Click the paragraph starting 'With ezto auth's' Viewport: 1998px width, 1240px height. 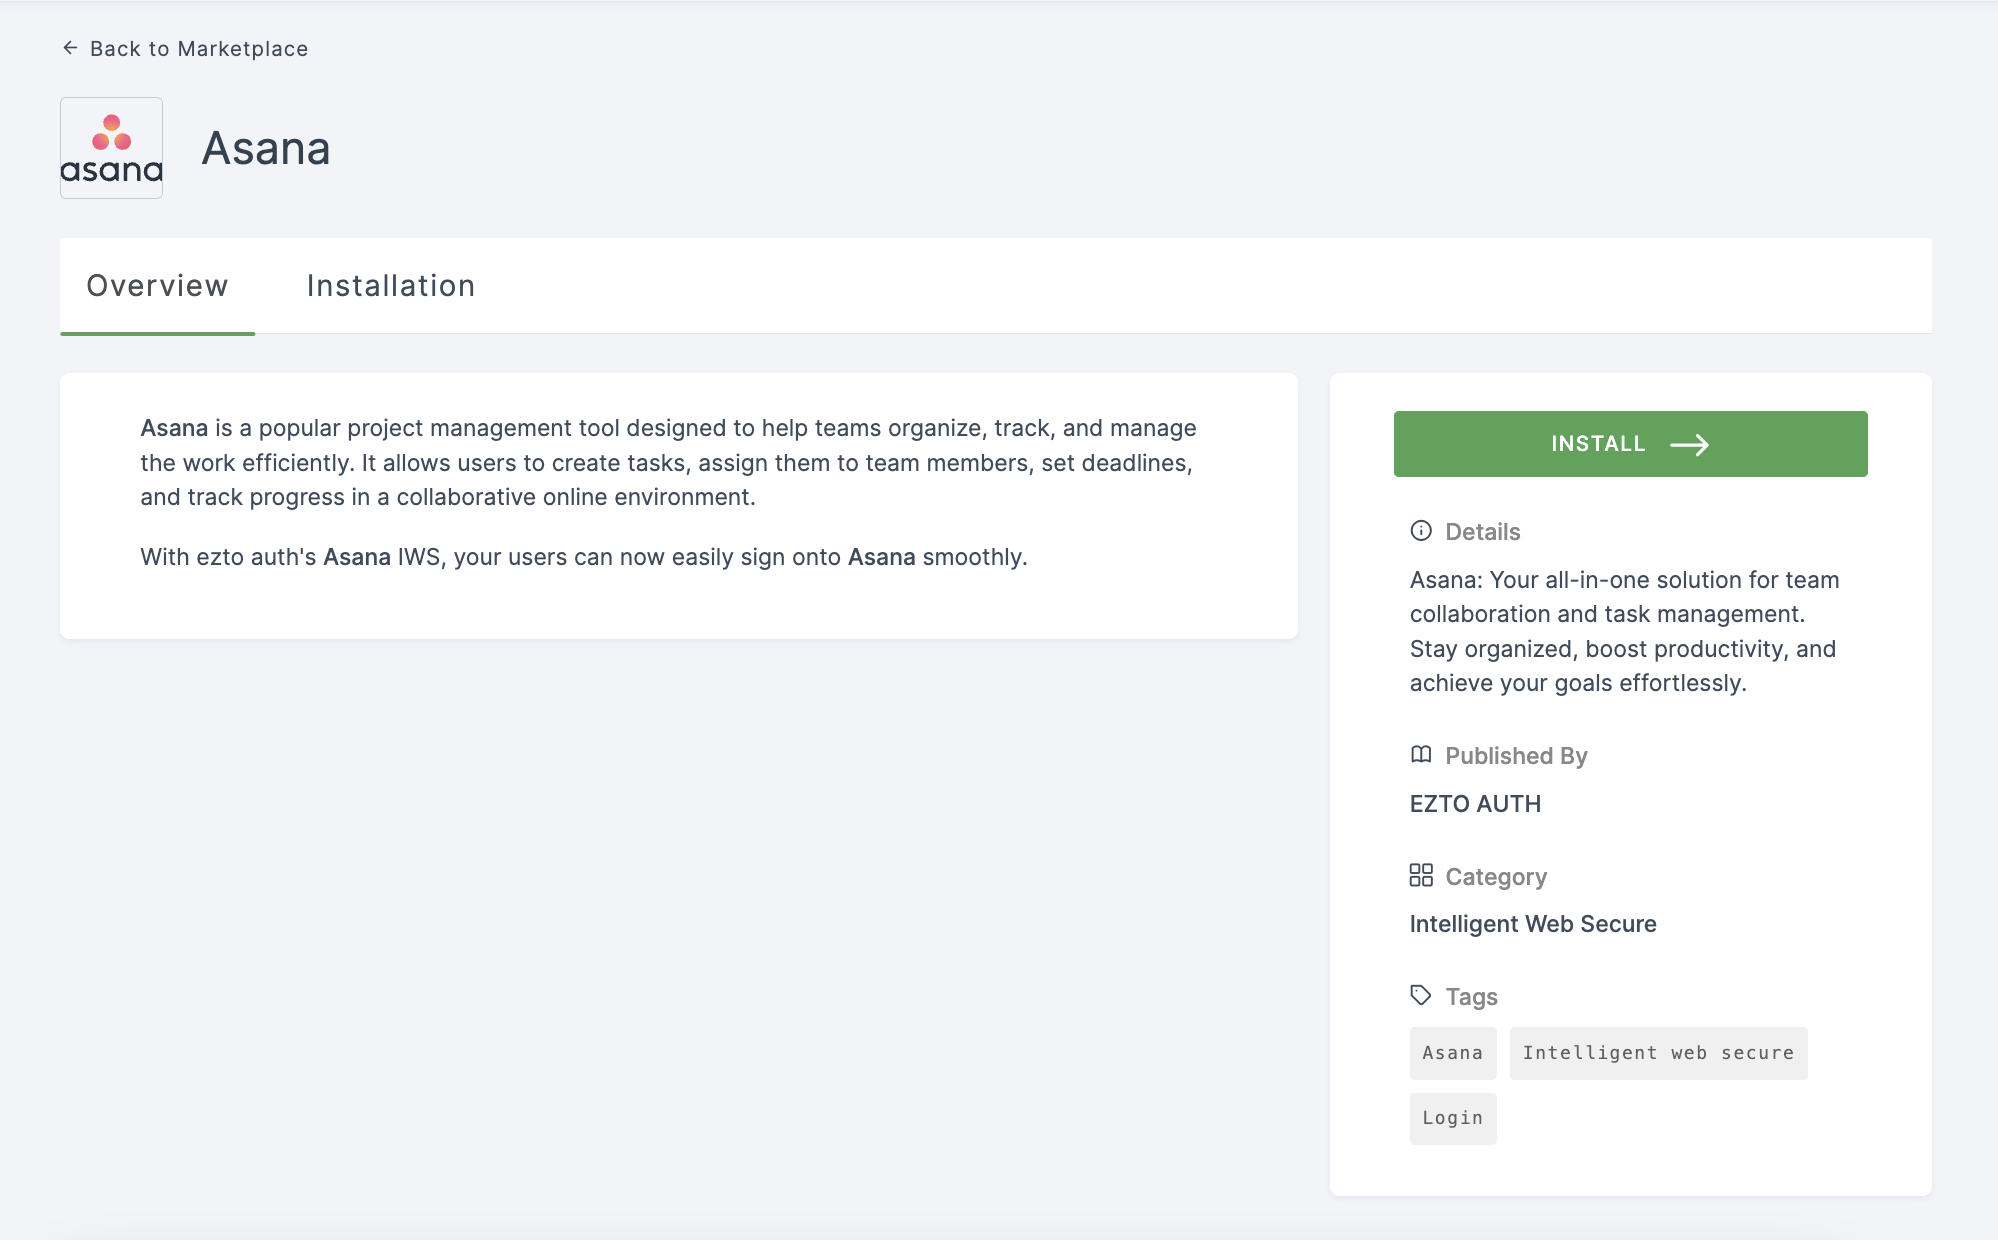tap(584, 557)
